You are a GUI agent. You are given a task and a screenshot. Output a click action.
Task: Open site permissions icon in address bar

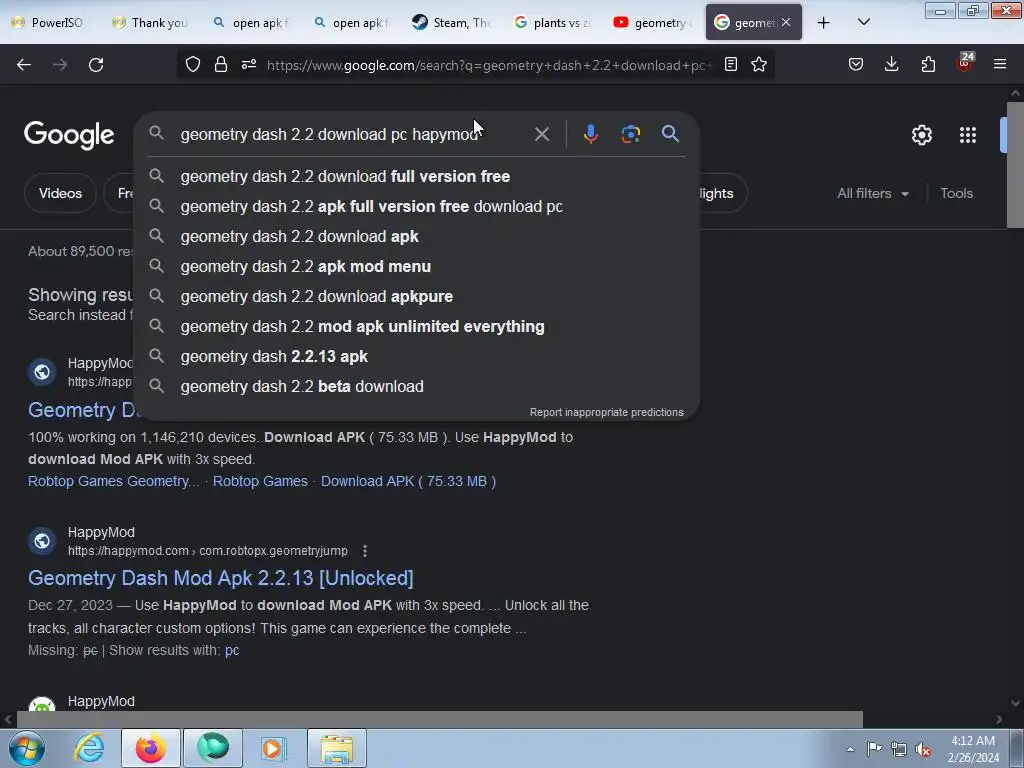(249, 64)
